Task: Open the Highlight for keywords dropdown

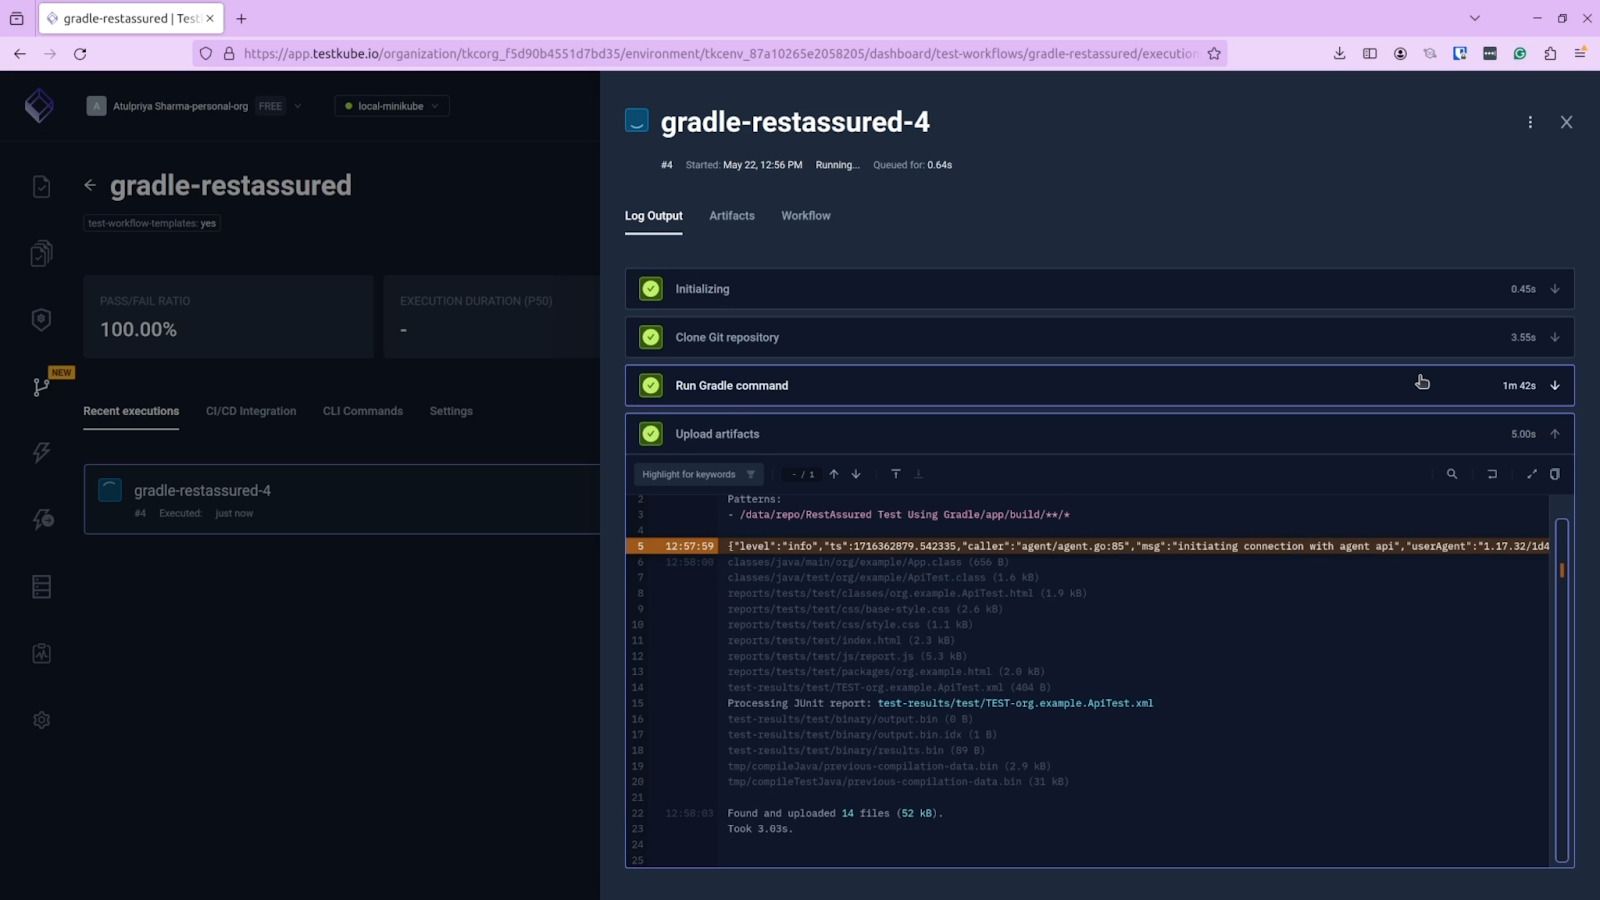Action: pos(698,474)
